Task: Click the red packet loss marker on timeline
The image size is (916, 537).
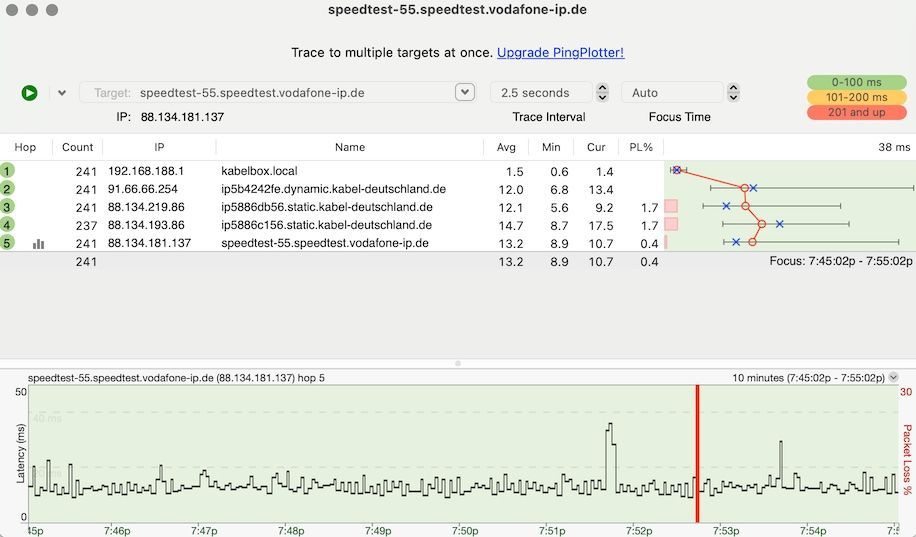Action: click(697, 452)
